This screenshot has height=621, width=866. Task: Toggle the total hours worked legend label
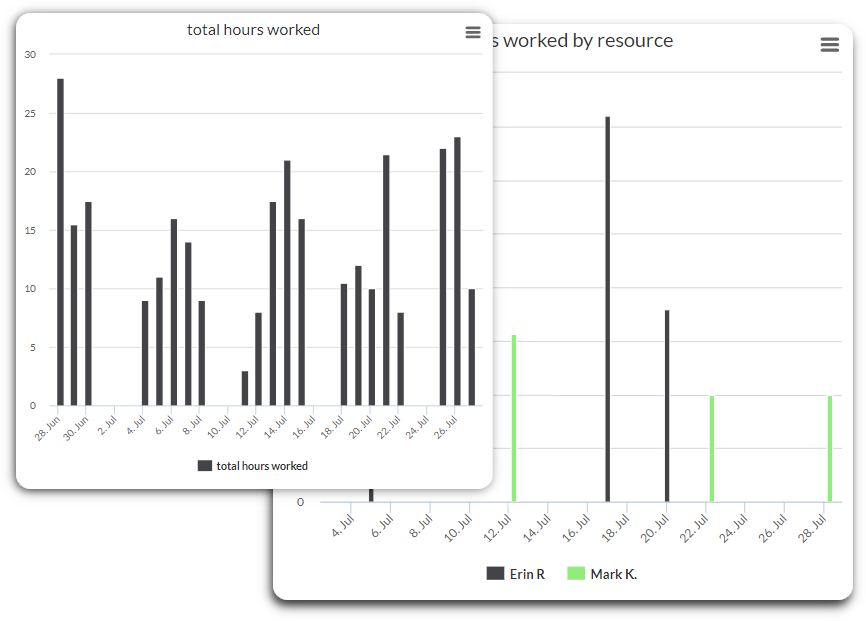coord(261,466)
